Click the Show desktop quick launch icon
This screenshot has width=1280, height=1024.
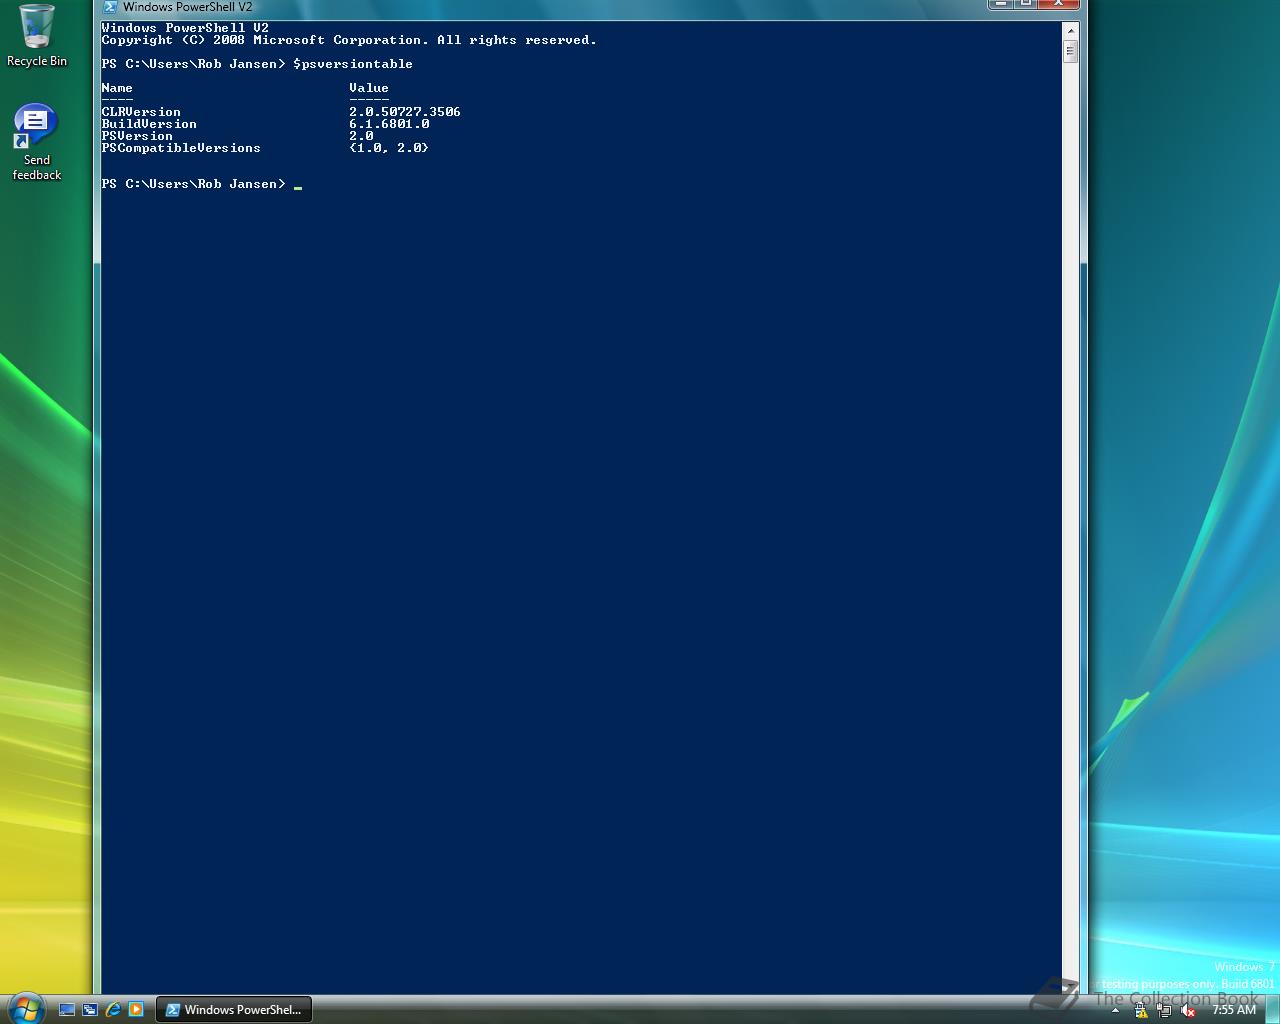click(67, 1010)
